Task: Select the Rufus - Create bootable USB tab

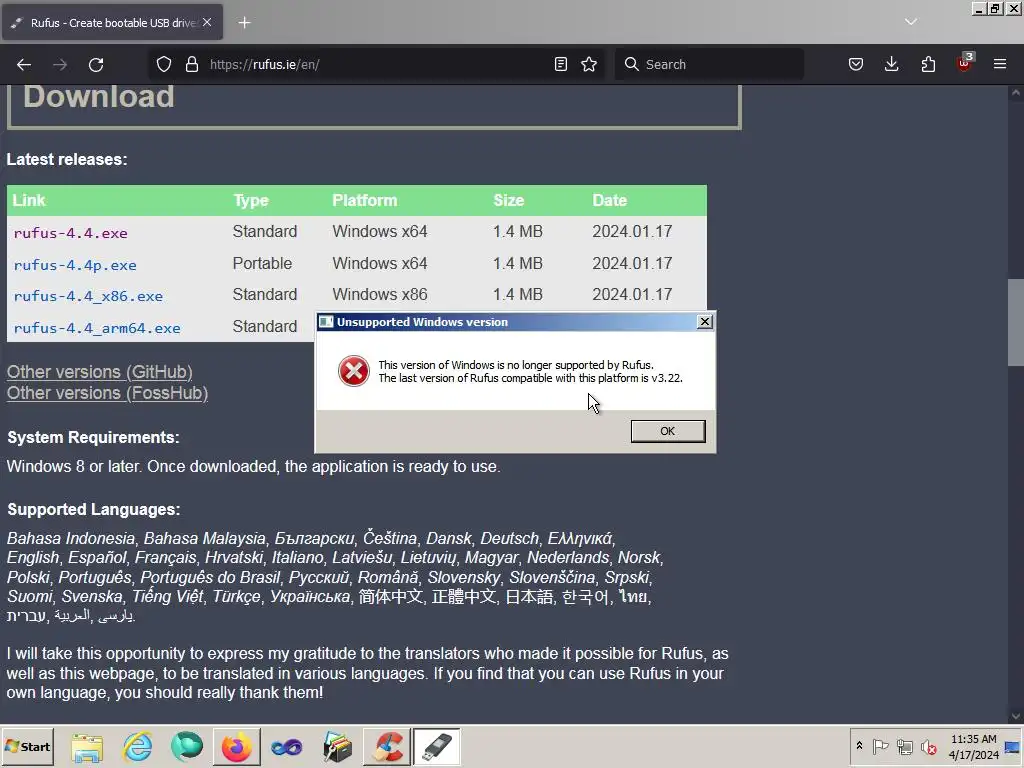Action: 112,23
